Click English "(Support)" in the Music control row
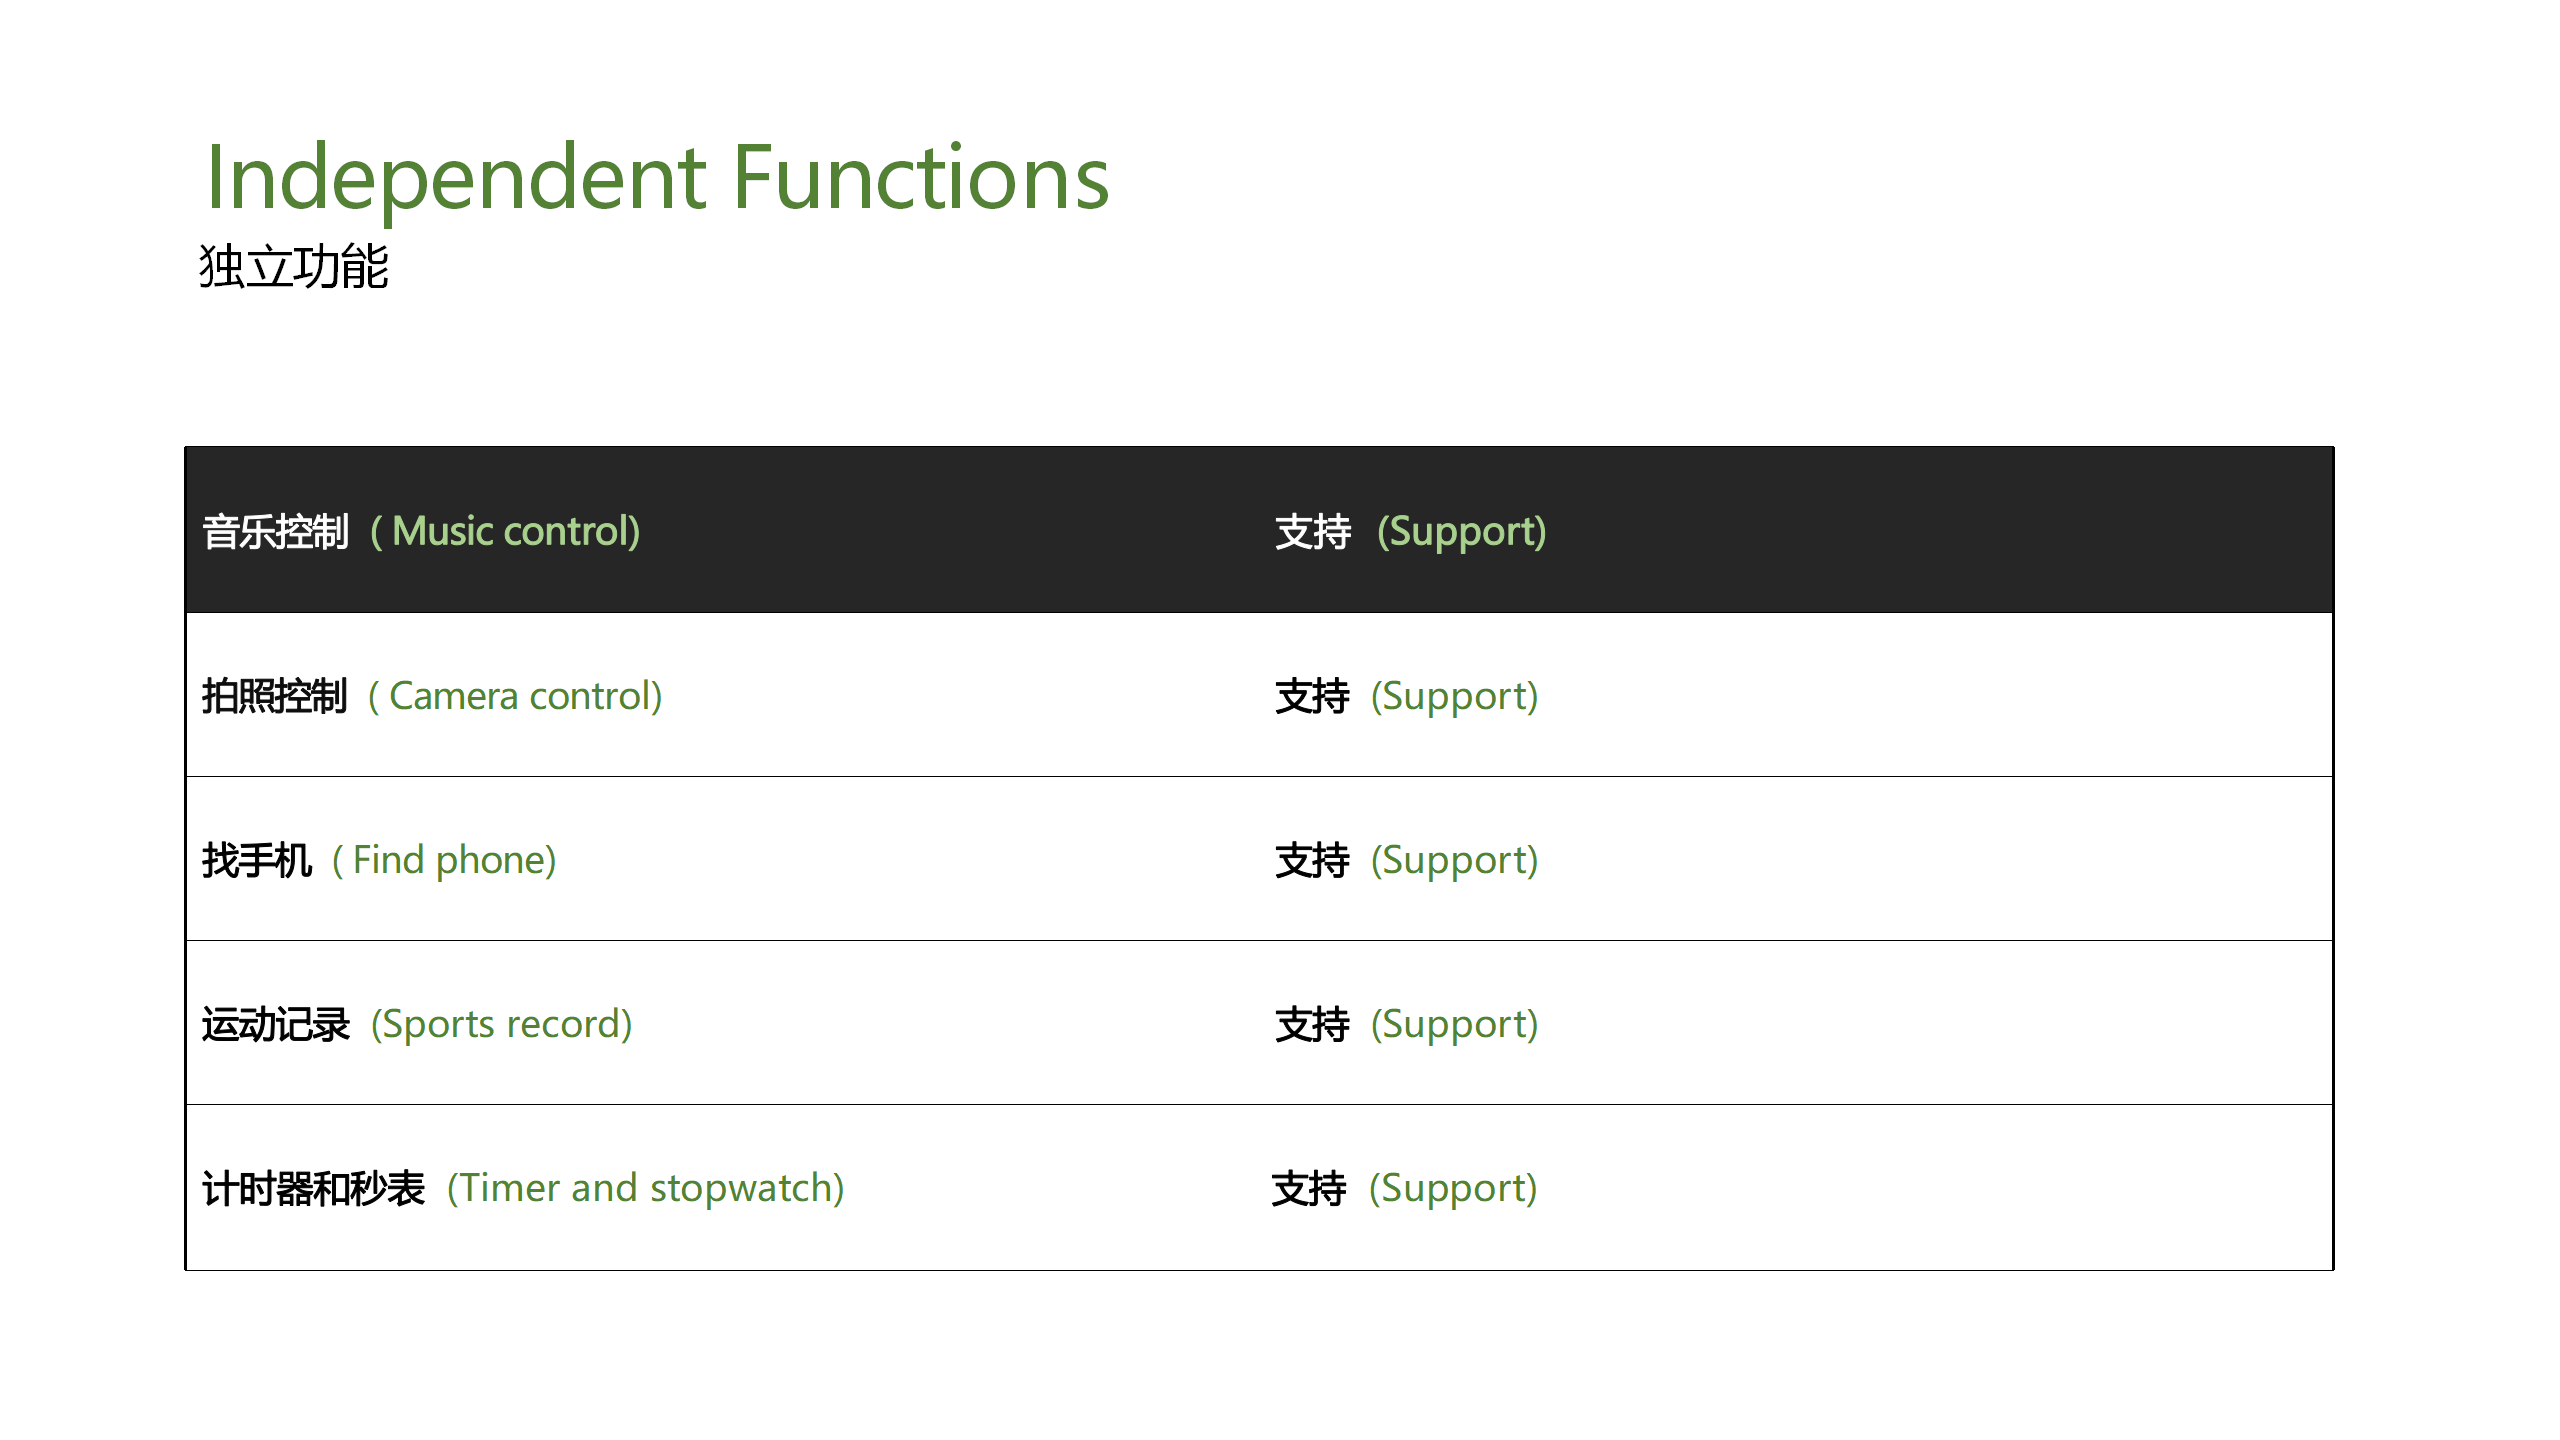 [x=1461, y=531]
